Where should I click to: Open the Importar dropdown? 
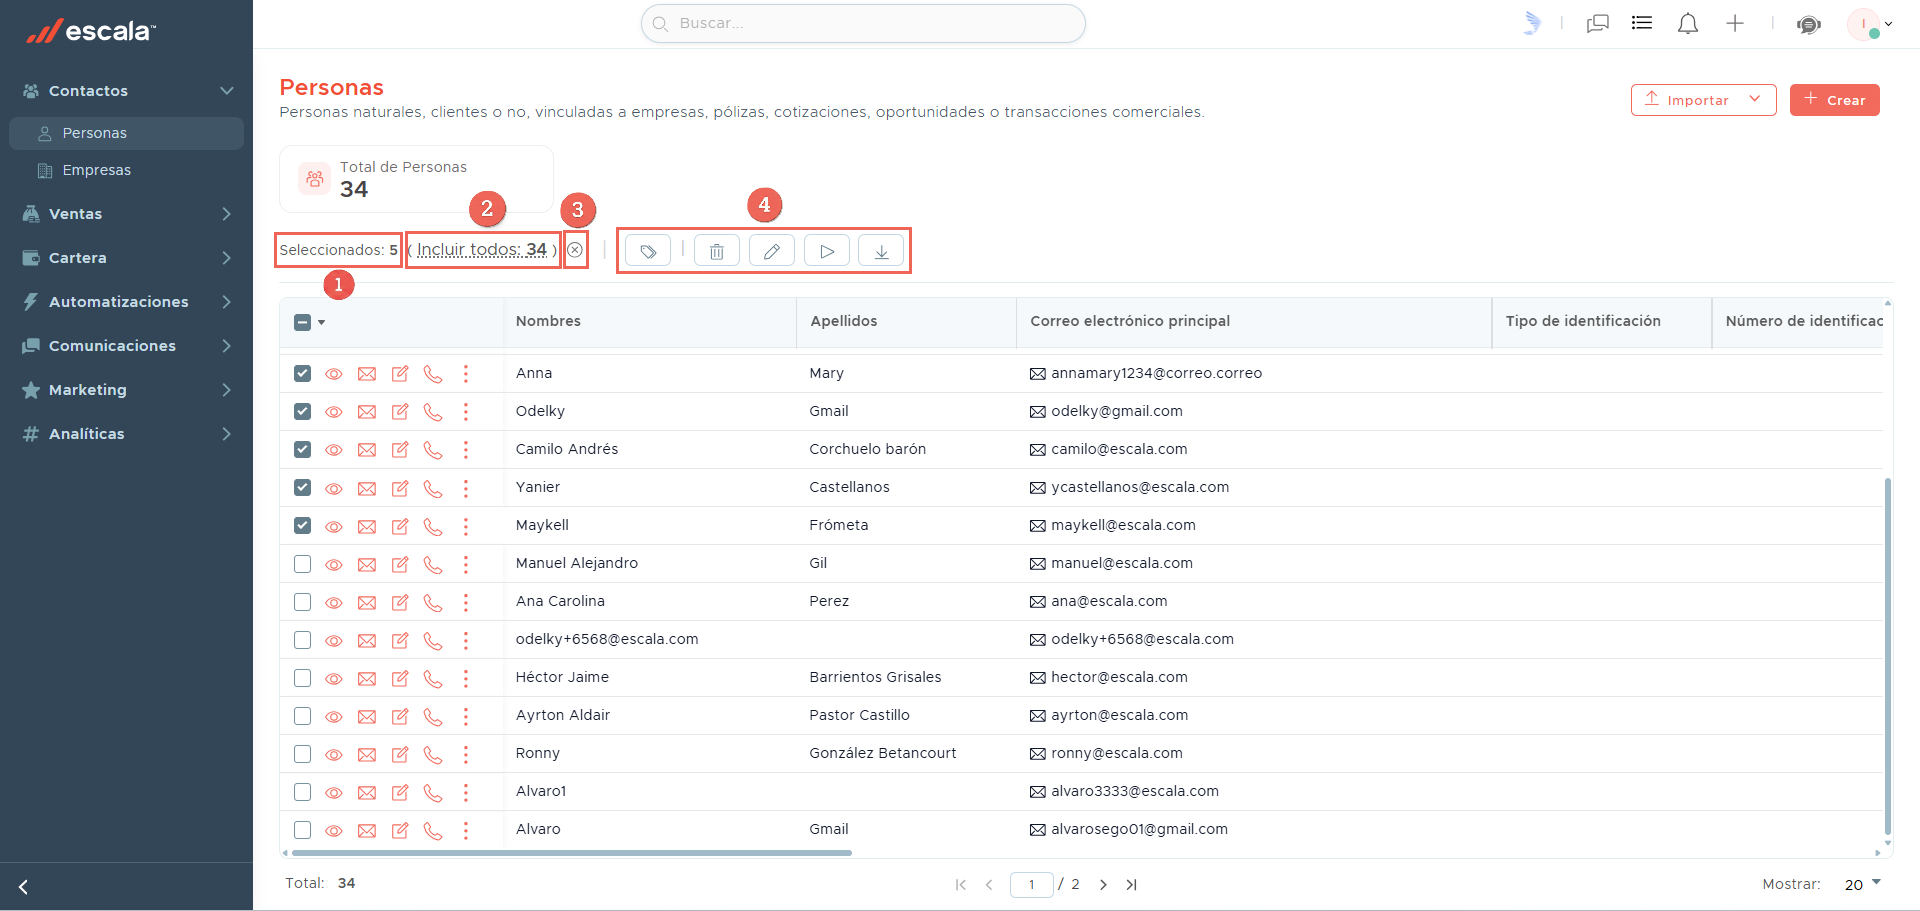[1703, 100]
